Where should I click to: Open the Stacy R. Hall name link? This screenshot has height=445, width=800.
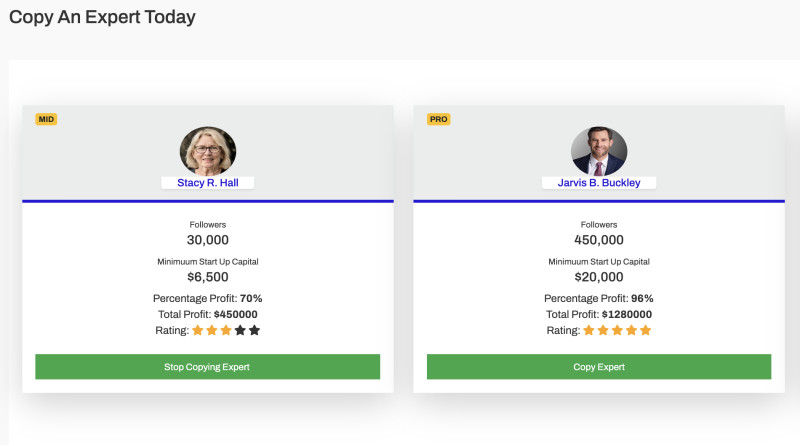point(208,183)
